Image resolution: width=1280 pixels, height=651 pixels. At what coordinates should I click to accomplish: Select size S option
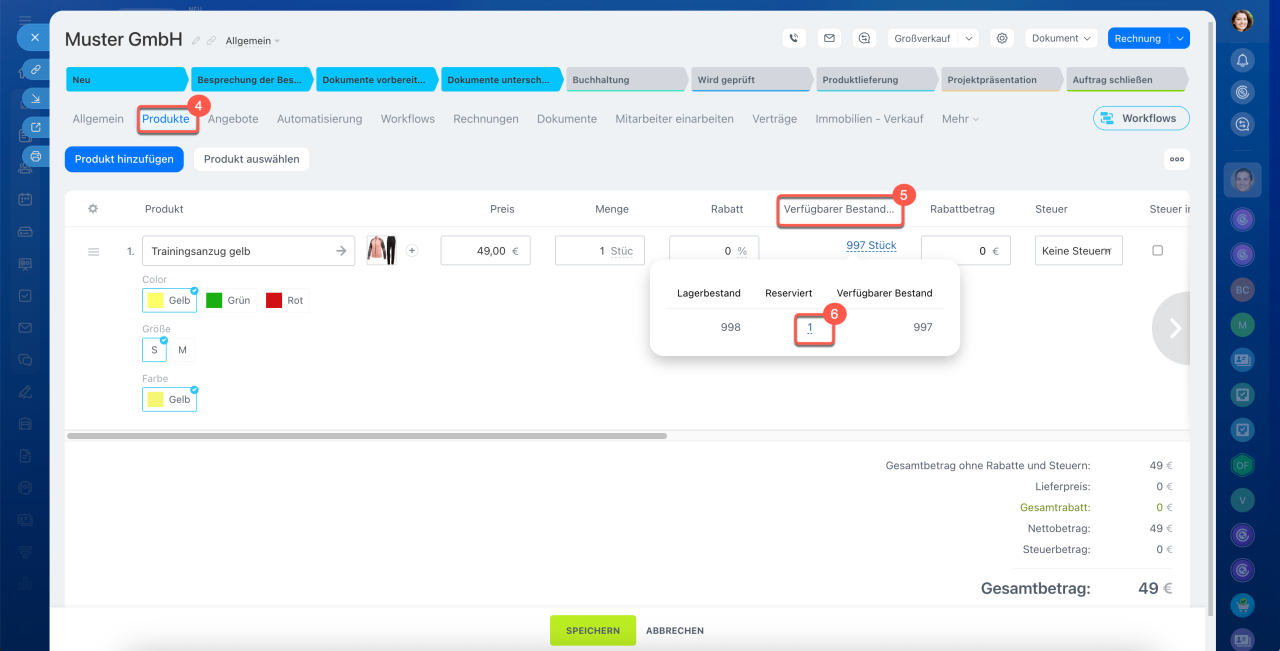[154, 350]
